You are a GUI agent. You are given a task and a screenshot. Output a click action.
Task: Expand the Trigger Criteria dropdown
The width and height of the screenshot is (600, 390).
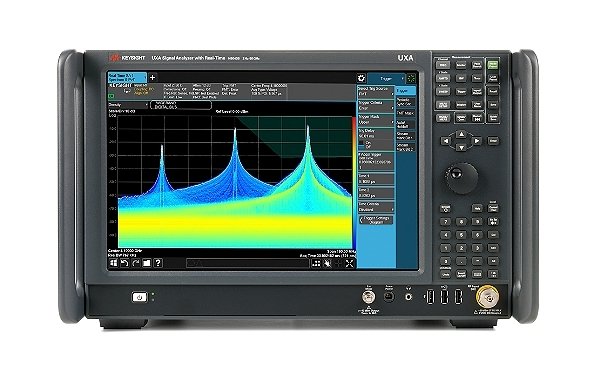point(376,106)
